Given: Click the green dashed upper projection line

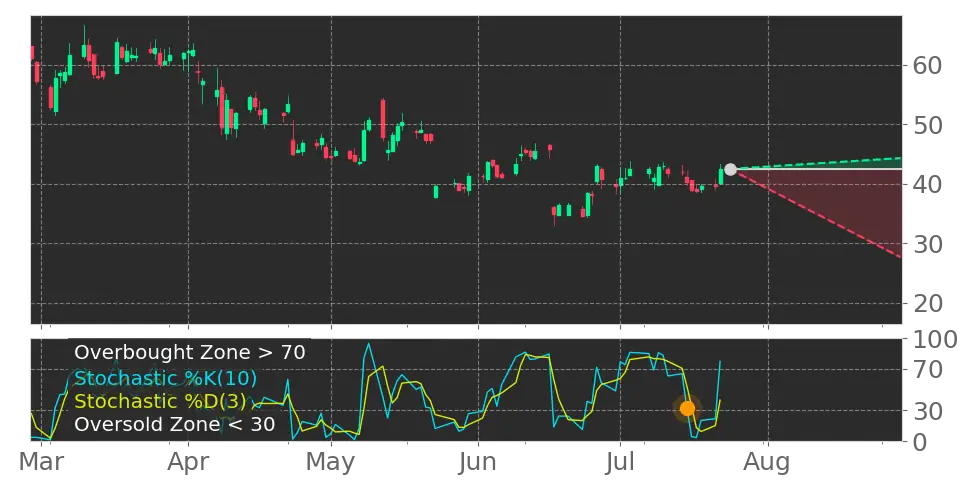Looking at the screenshot, I should click(818, 163).
